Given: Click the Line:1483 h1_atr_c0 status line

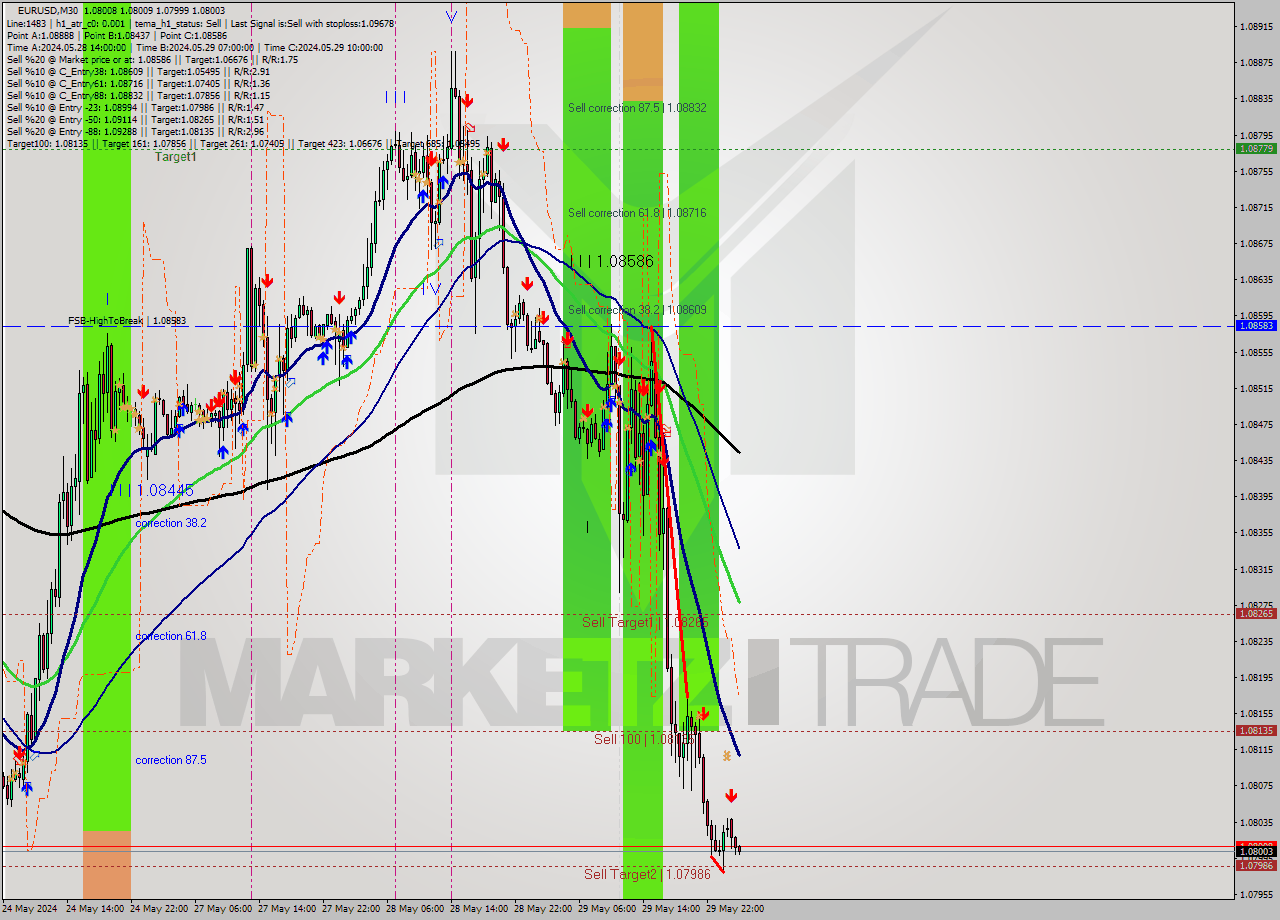Looking at the screenshot, I should [x=200, y=23].
